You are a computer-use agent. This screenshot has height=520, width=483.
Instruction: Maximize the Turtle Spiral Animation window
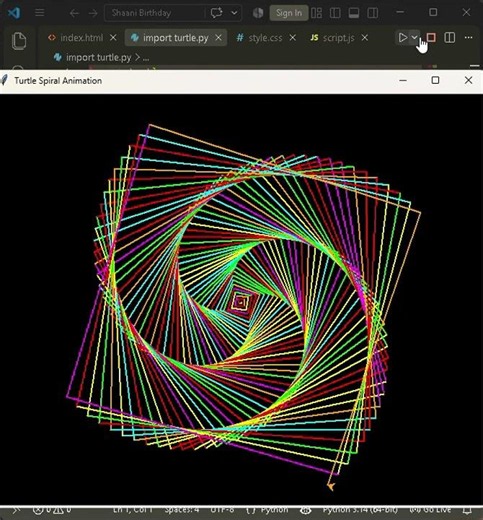click(x=435, y=80)
